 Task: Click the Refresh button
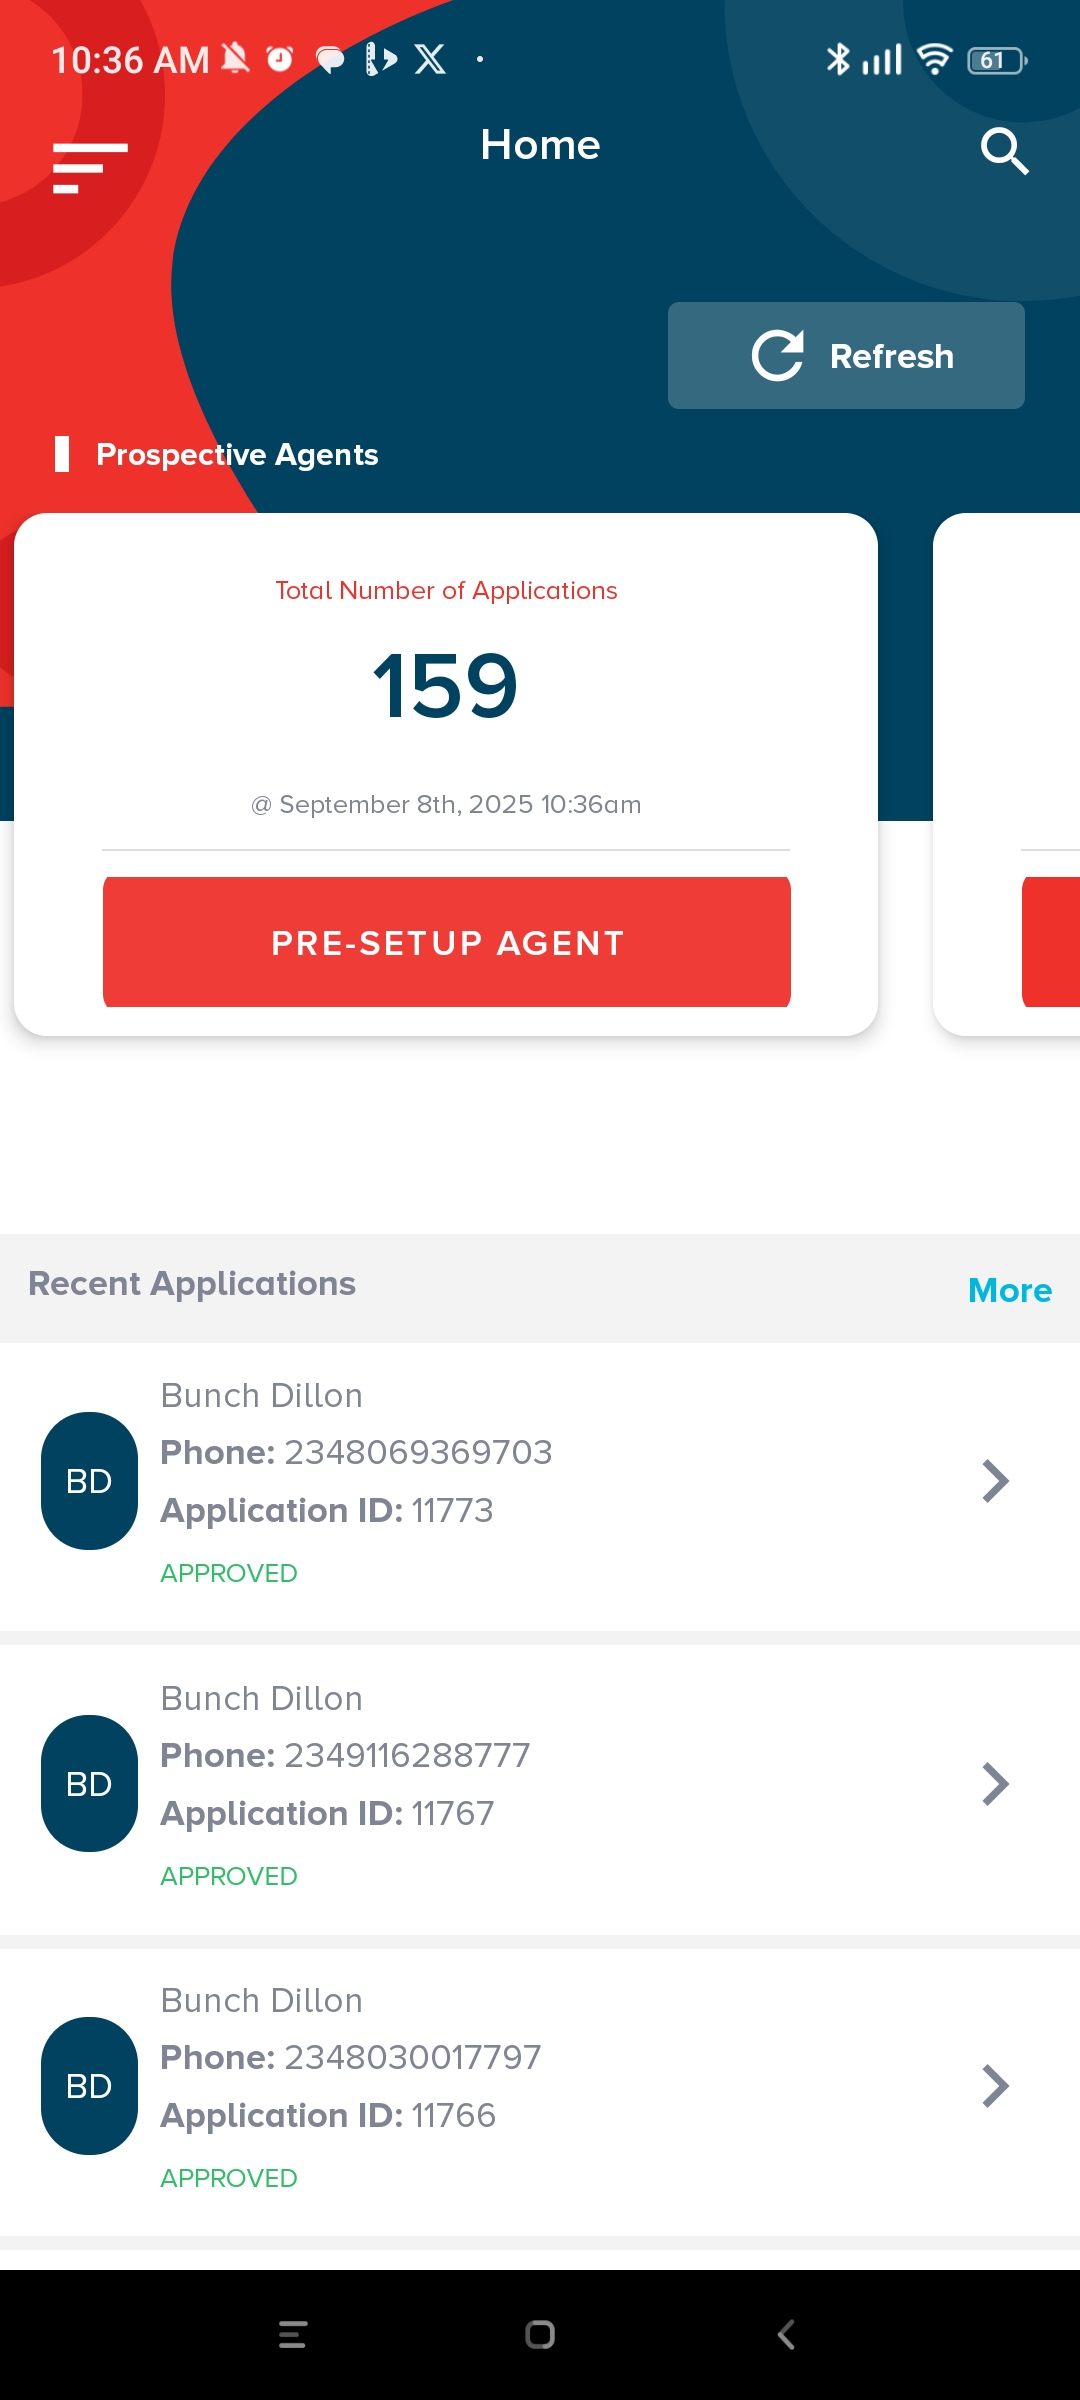[x=846, y=356]
